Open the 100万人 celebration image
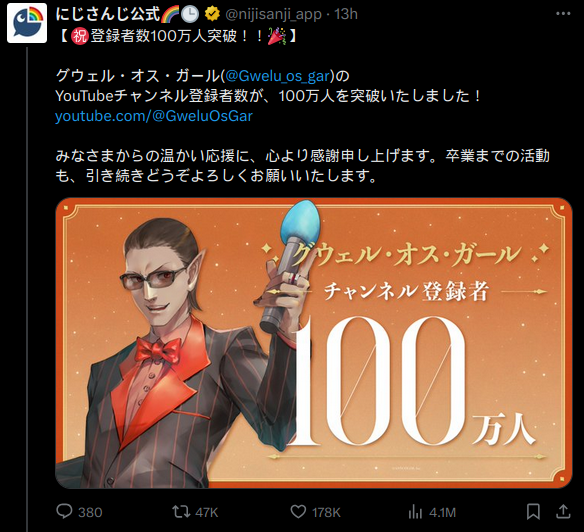The image size is (584, 532). coord(314,343)
